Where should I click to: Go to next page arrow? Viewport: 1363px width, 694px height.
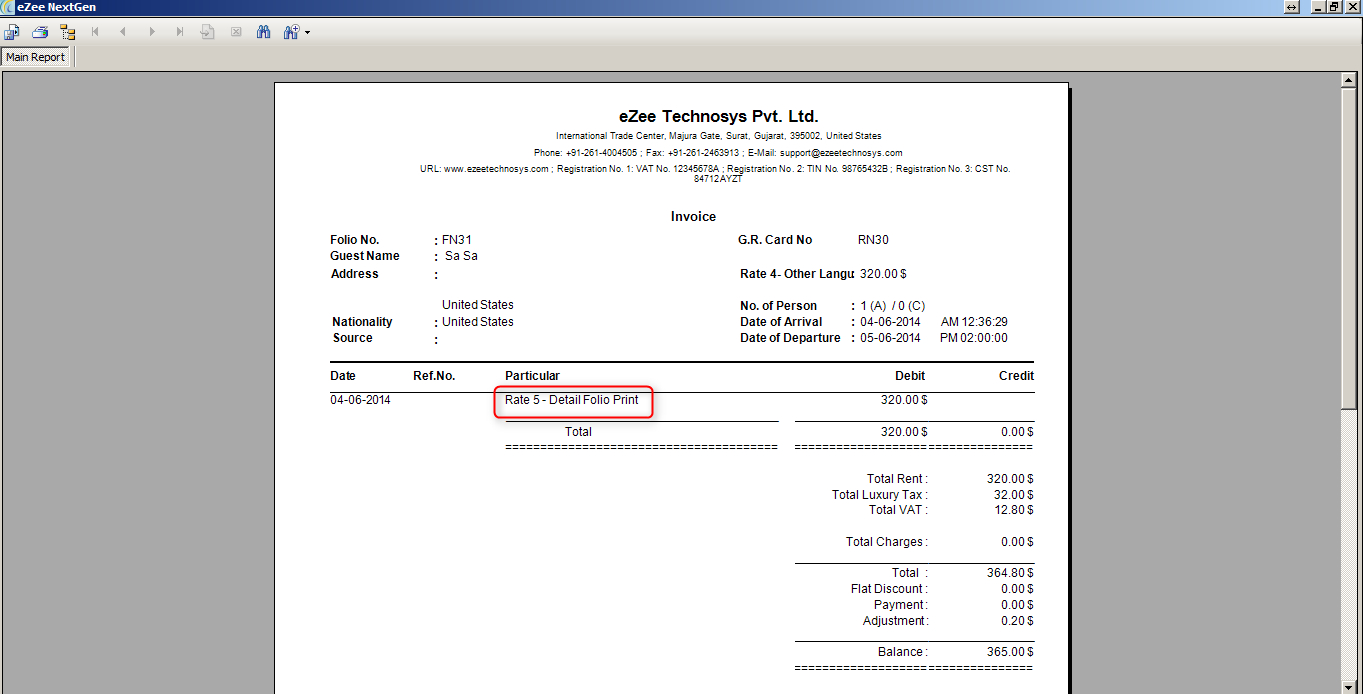click(152, 32)
